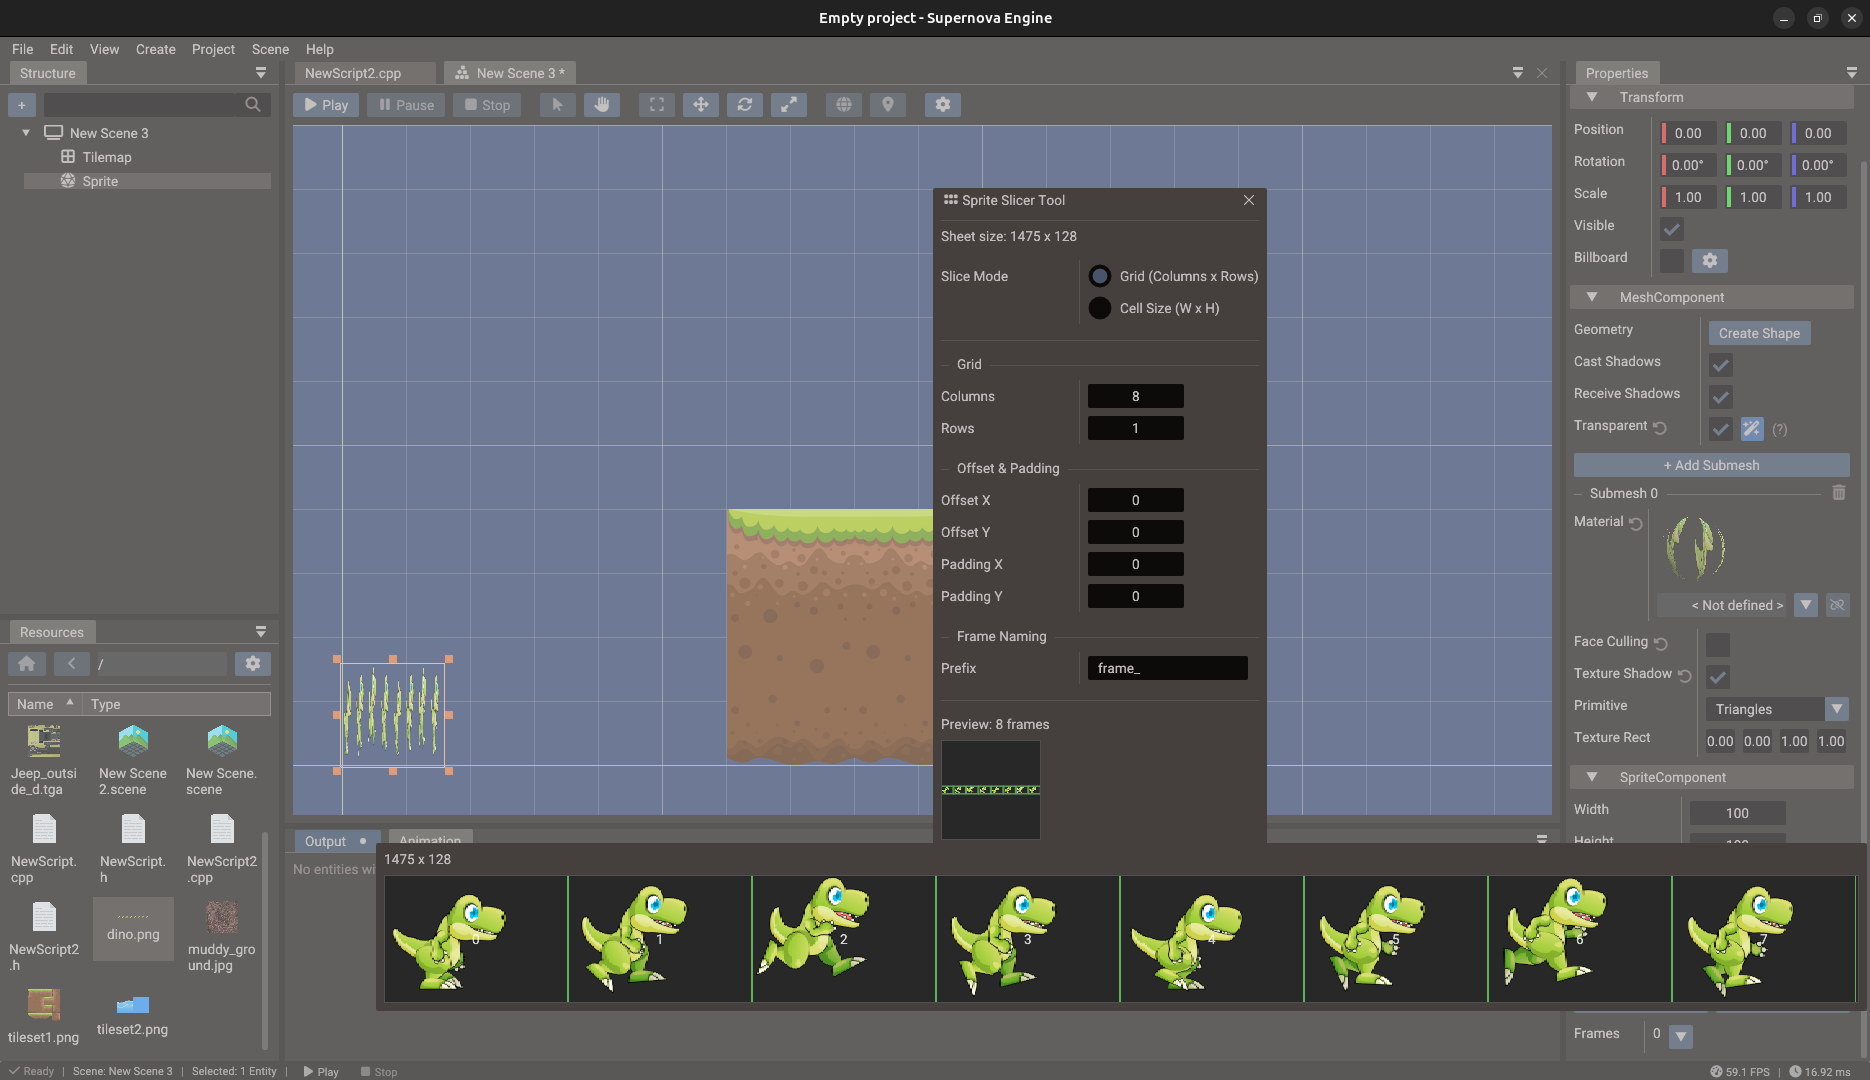Click the Transparent color swatch in MeshComponent
1870x1080 pixels.
point(1751,429)
